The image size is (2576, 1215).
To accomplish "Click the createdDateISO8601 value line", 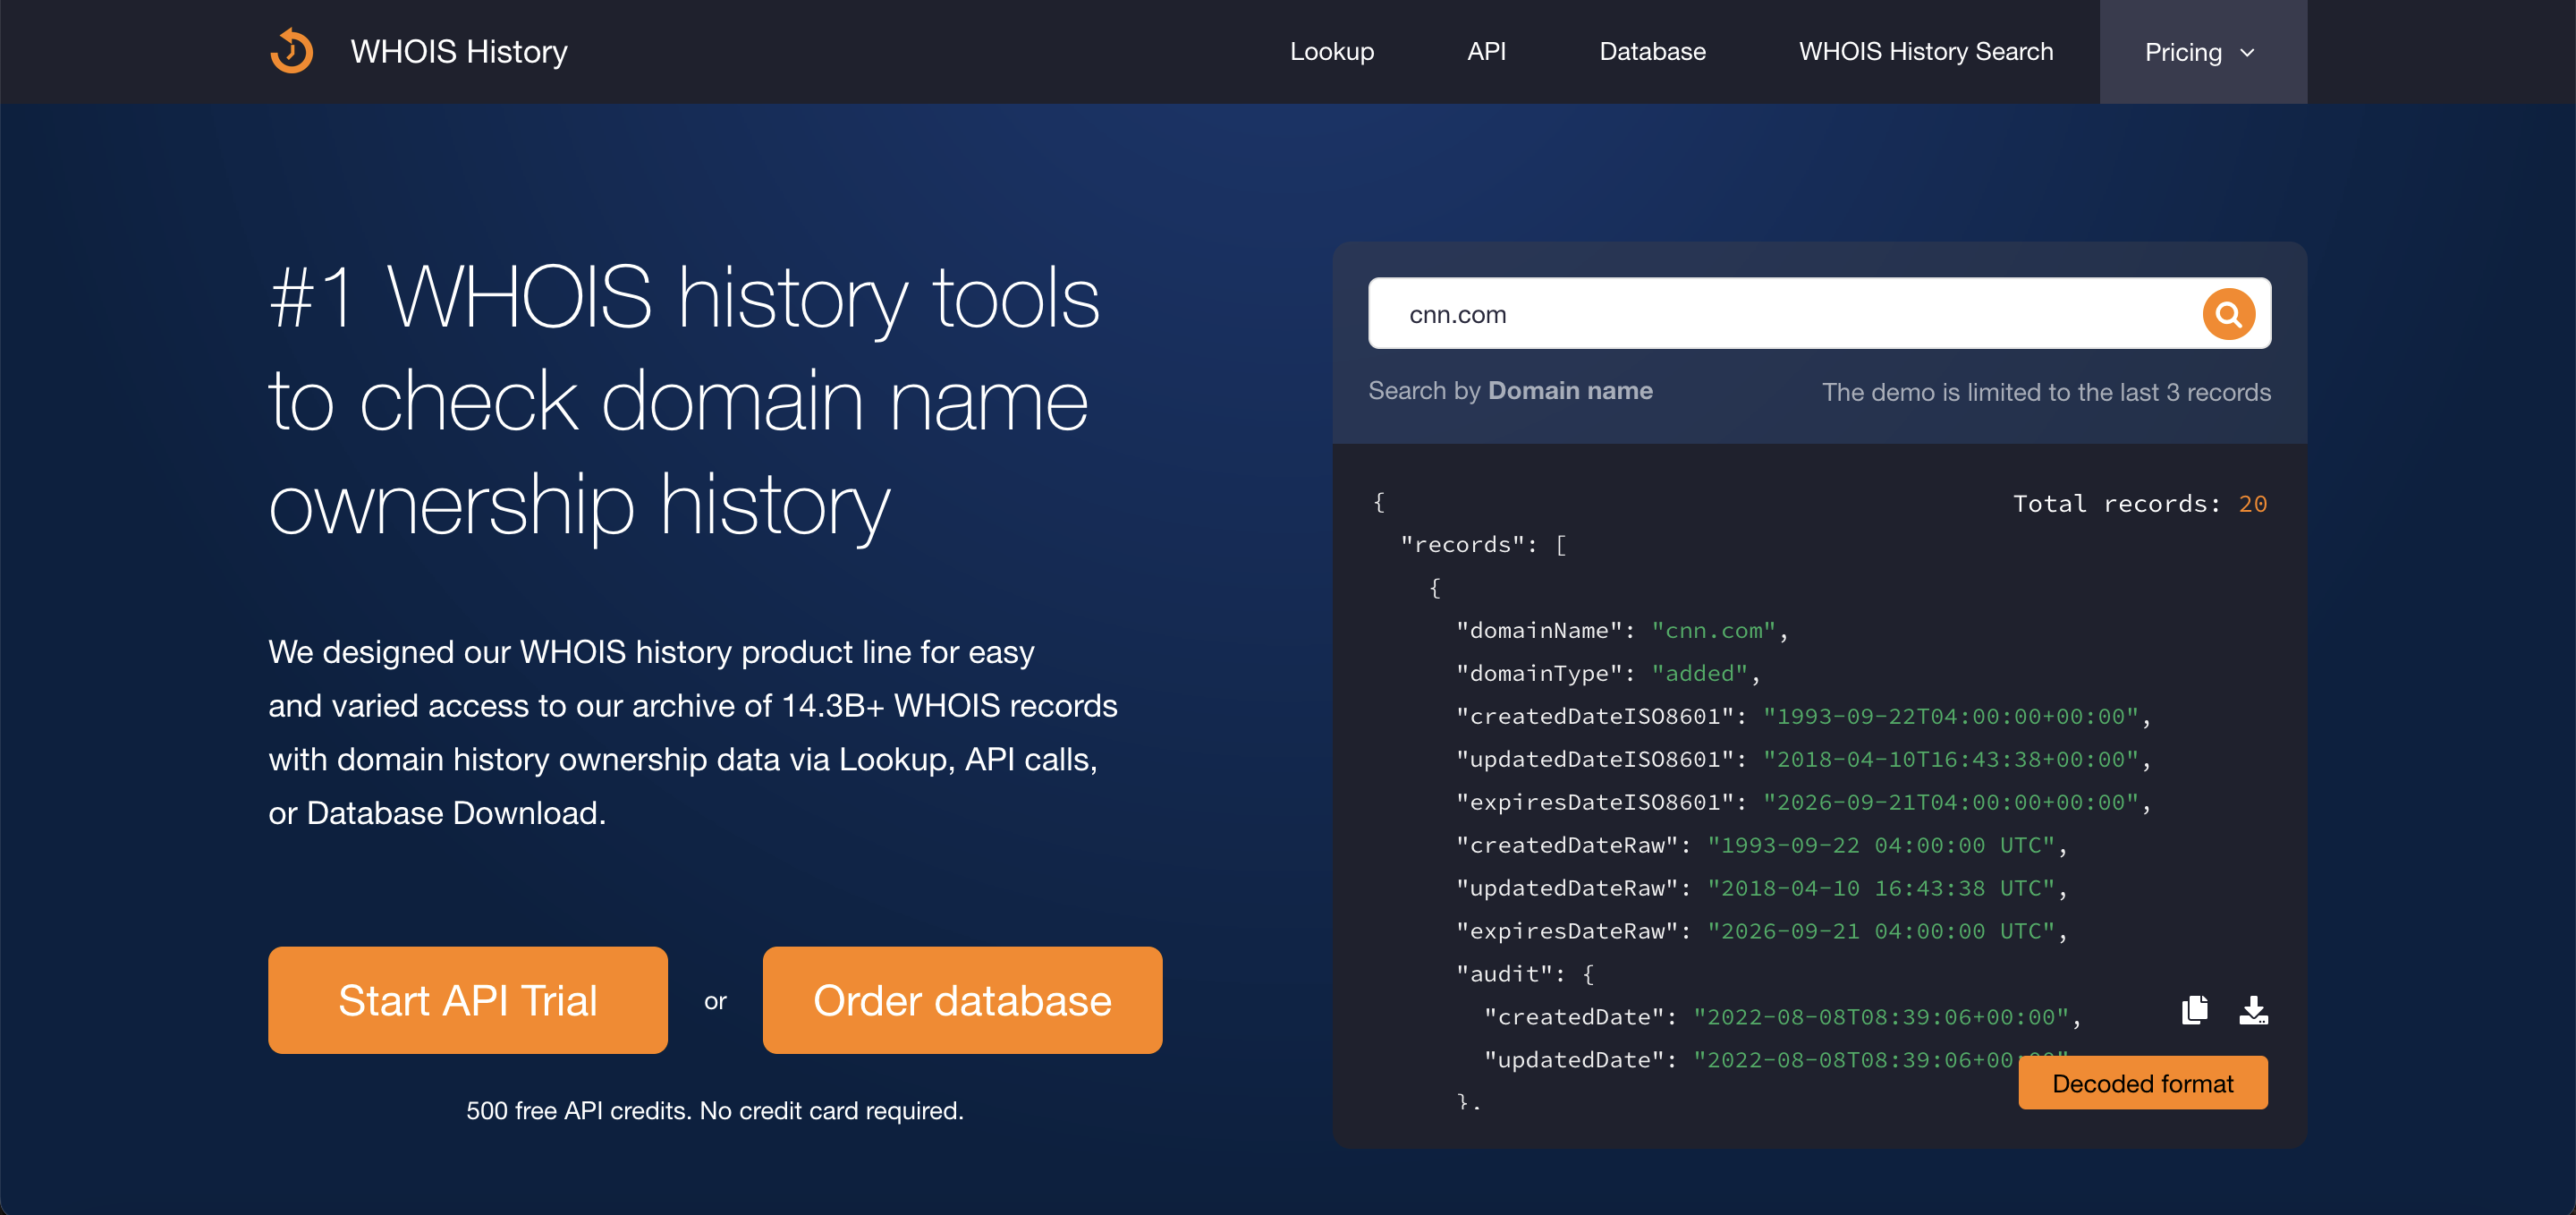I will (x=1803, y=717).
